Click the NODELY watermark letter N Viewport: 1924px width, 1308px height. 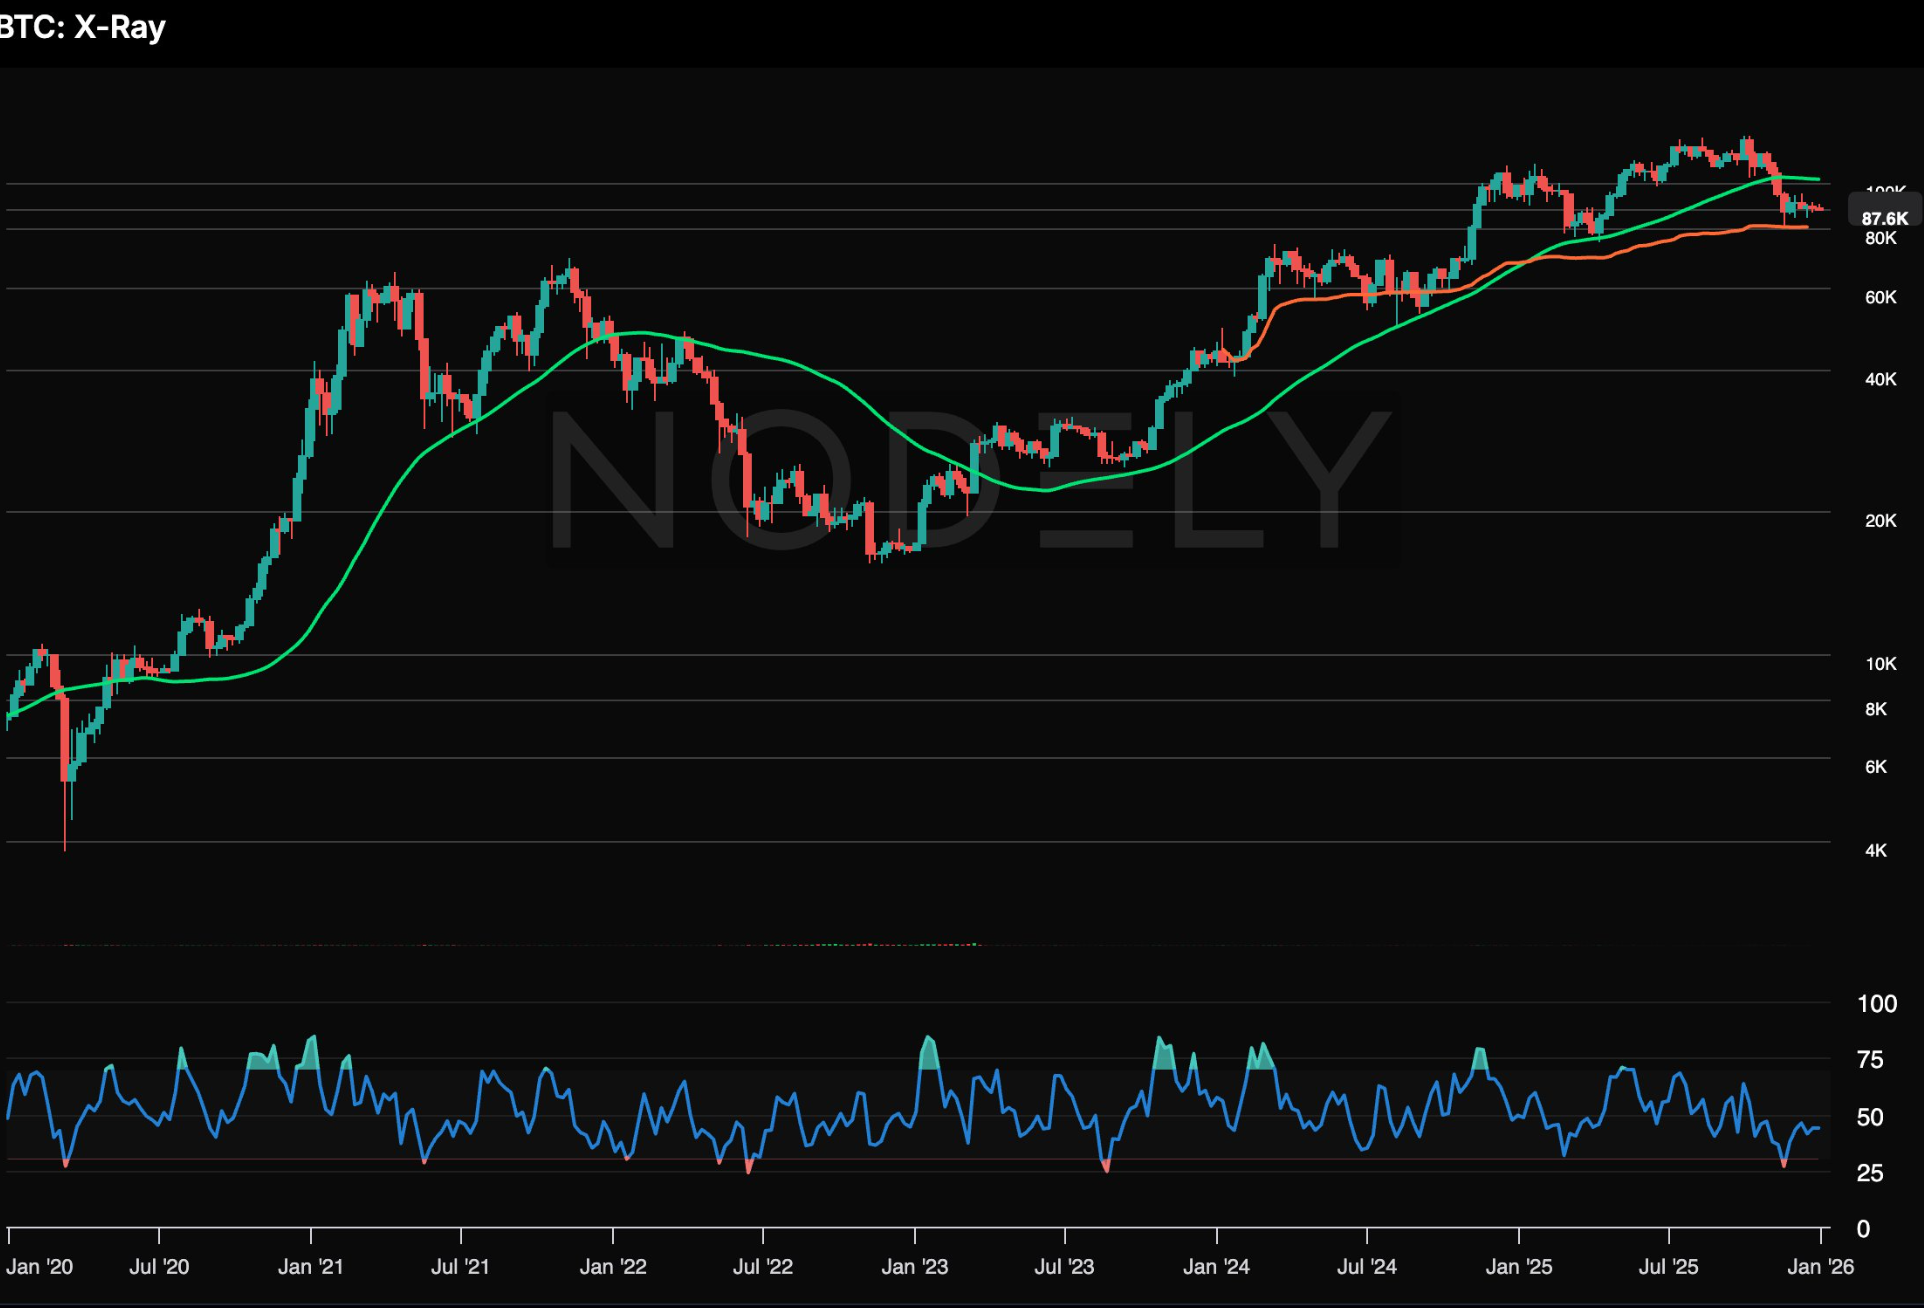click(612, 479)
